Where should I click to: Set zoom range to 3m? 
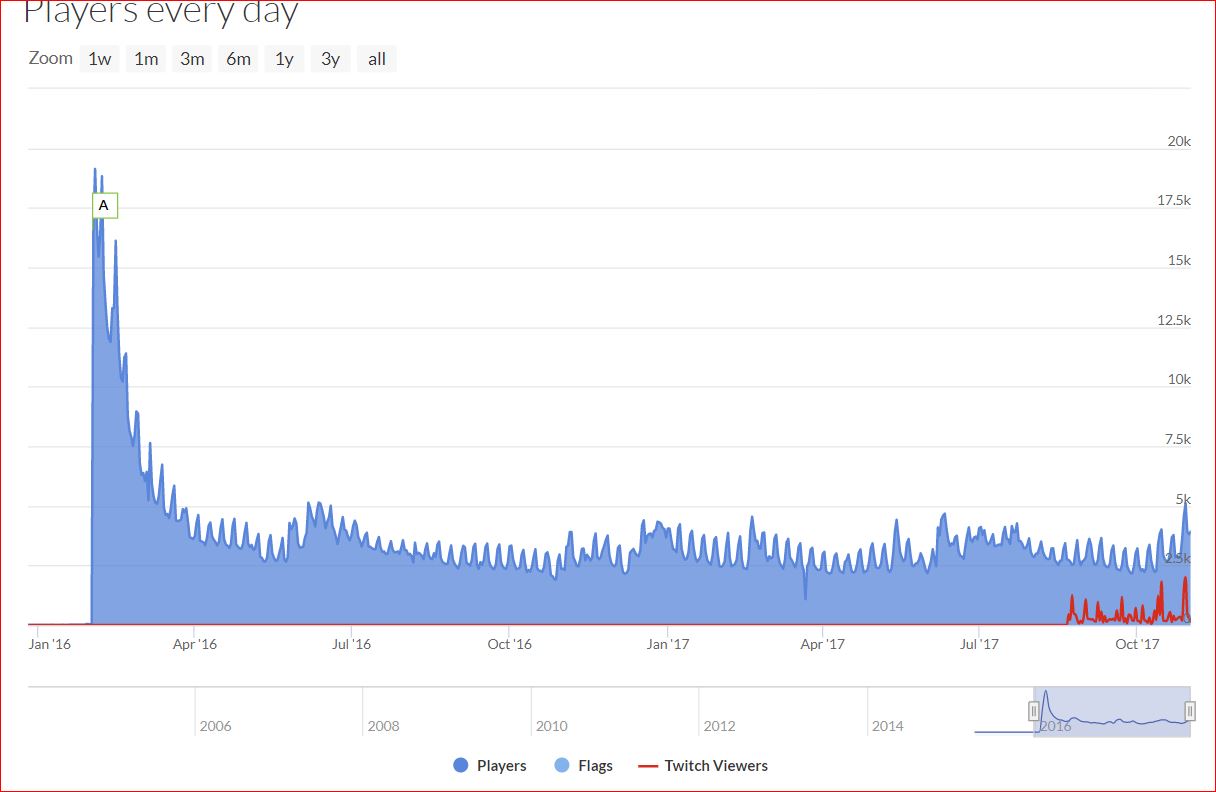[192, 59]
